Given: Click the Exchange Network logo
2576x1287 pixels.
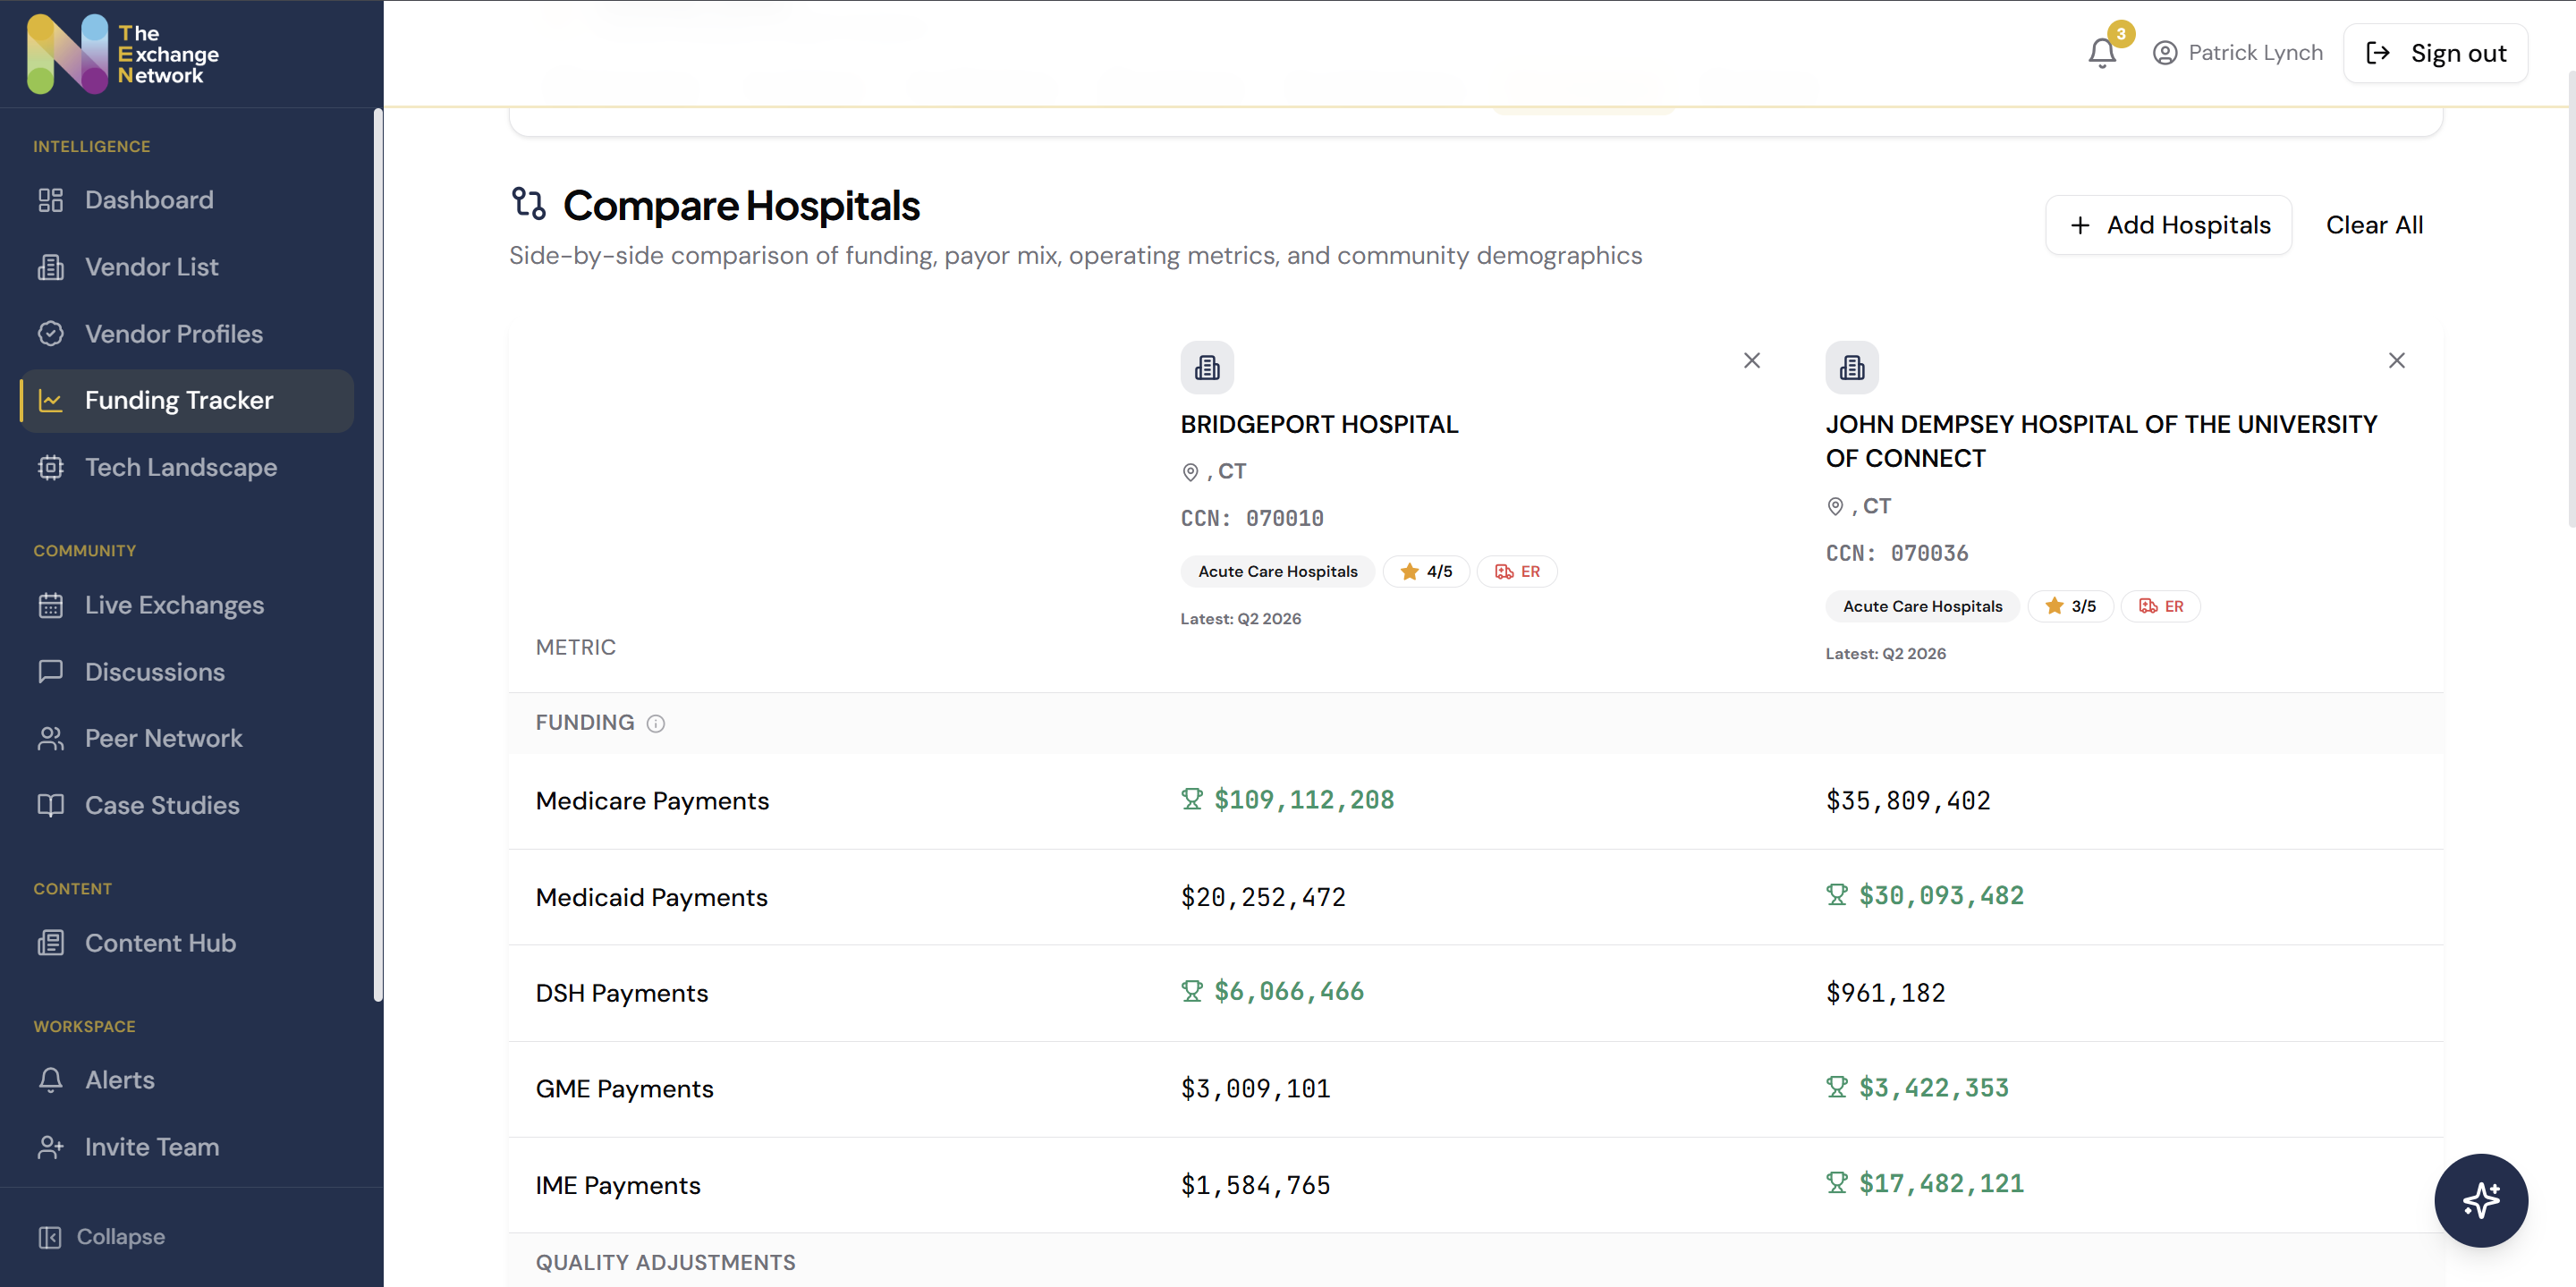Looking at the screenshot, I should click(123, 54).
